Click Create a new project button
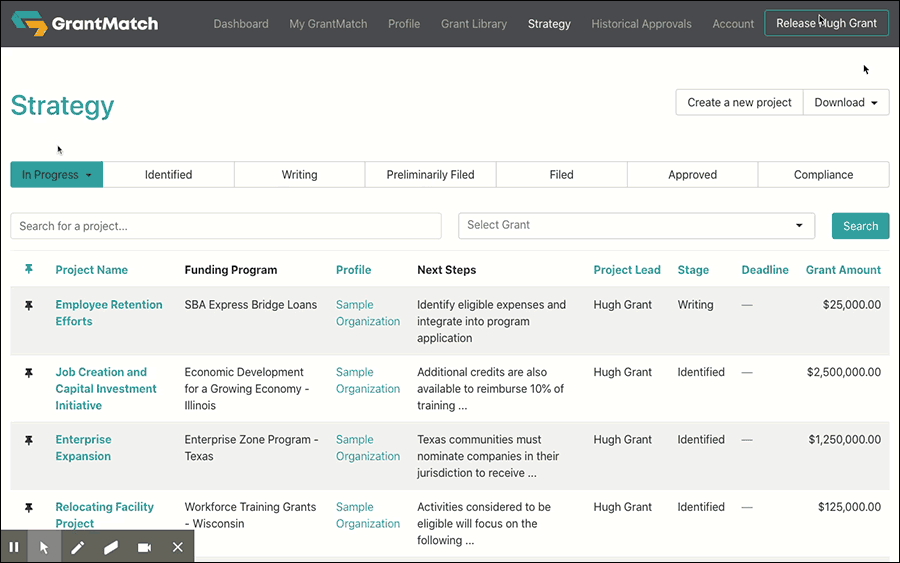Screen dimensions: 900x563 [x=739, y=102]
